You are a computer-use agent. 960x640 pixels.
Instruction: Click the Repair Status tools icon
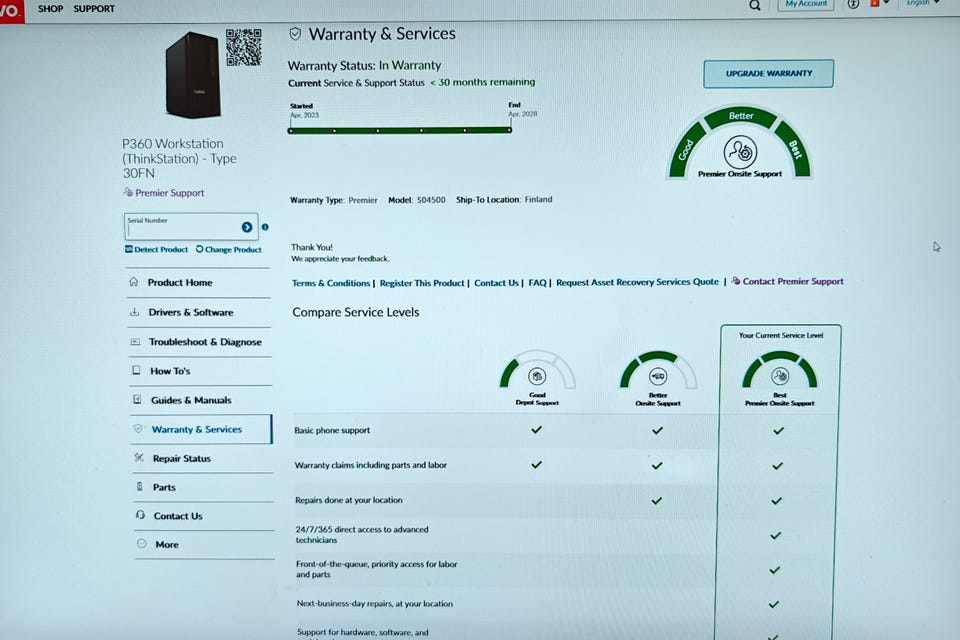point(139,457)
